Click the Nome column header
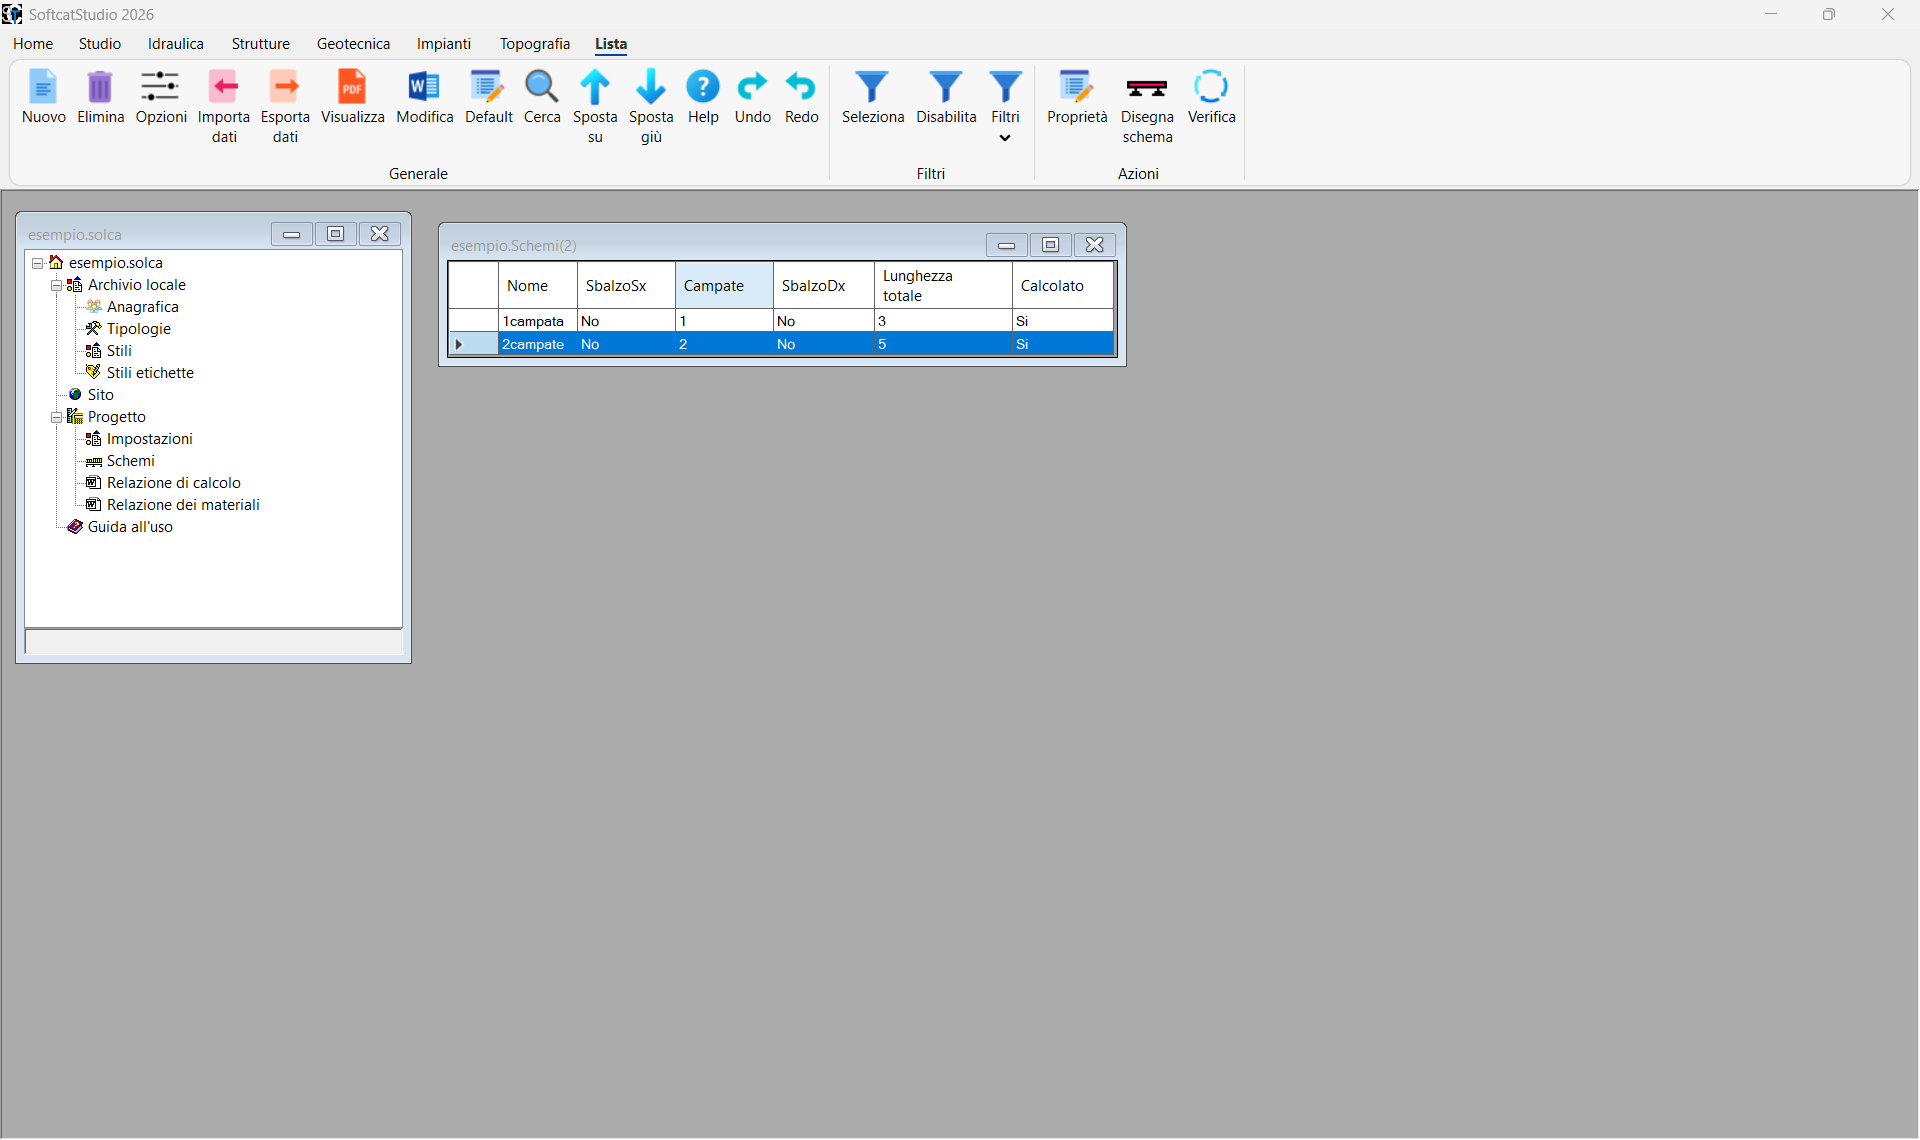The image size is (1920, 1140). point(538,286)
